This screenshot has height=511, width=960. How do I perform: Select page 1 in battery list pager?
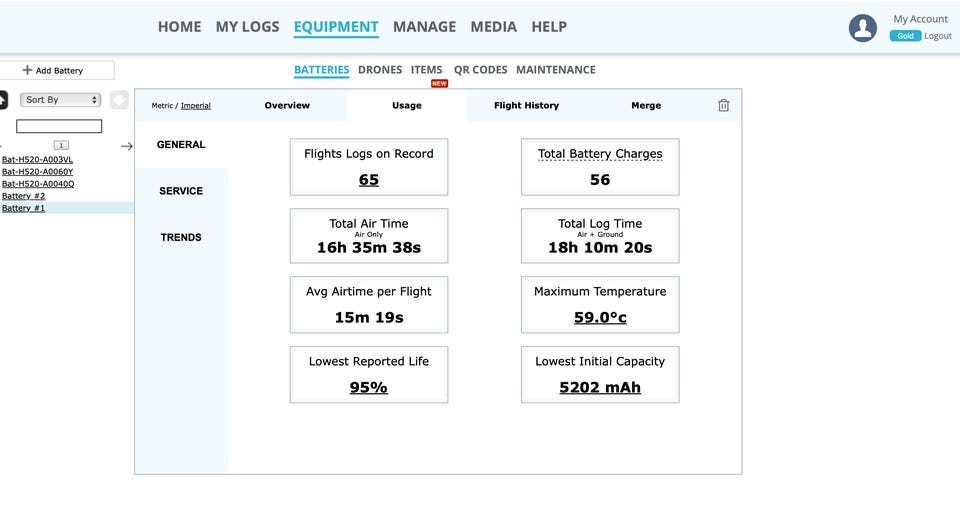61,145
